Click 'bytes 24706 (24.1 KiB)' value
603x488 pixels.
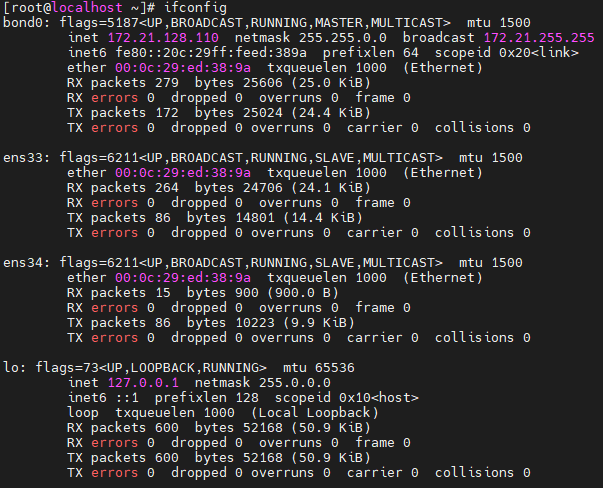(283, 188)
